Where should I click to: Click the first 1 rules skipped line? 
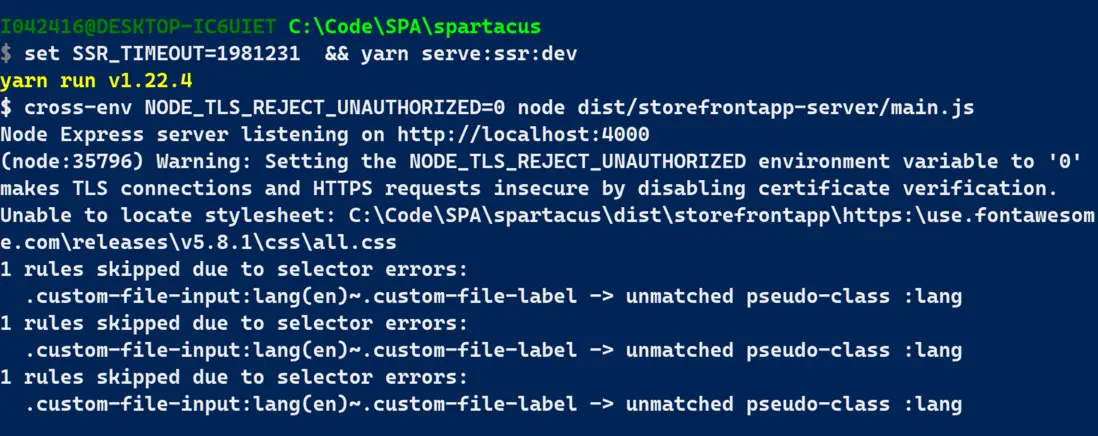tap(234, 269)
